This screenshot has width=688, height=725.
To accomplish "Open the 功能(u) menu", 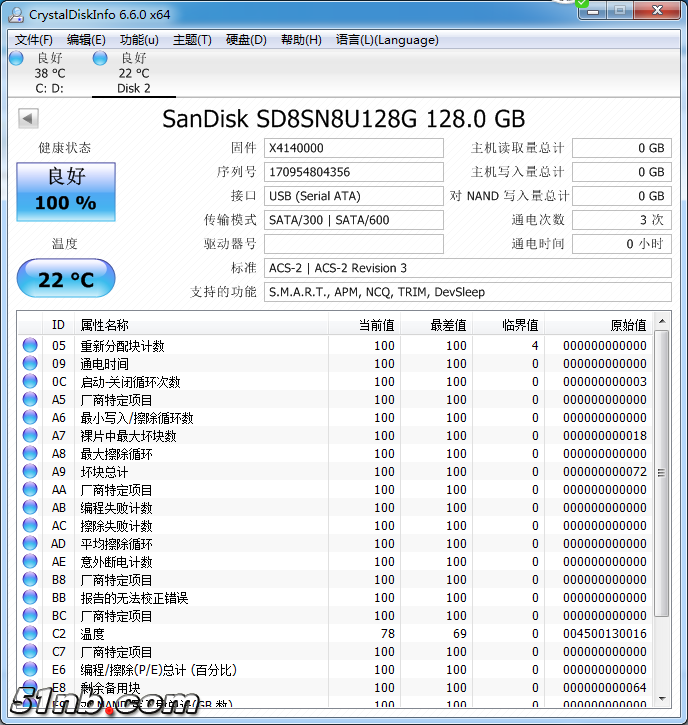I will click(x=139, y=40).
